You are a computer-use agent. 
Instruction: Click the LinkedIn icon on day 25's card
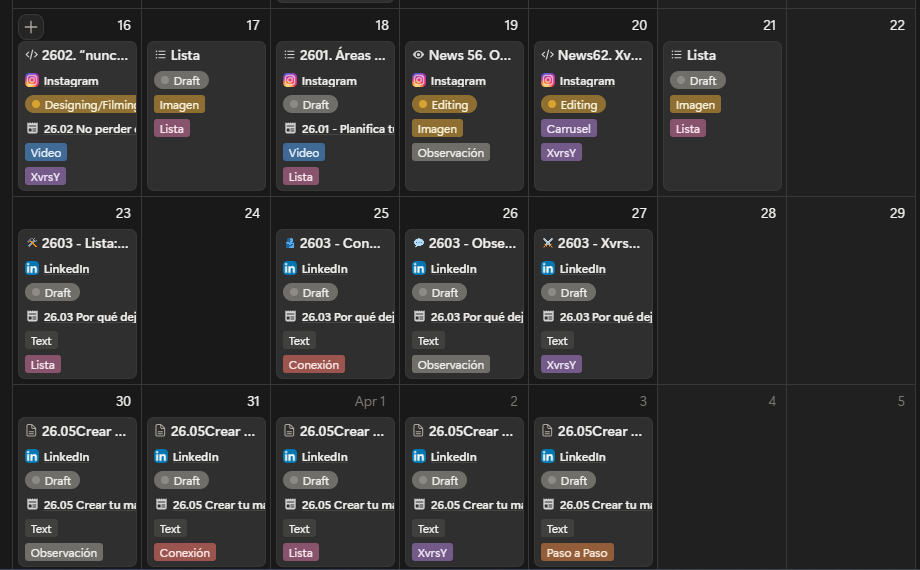click(290, 269)
